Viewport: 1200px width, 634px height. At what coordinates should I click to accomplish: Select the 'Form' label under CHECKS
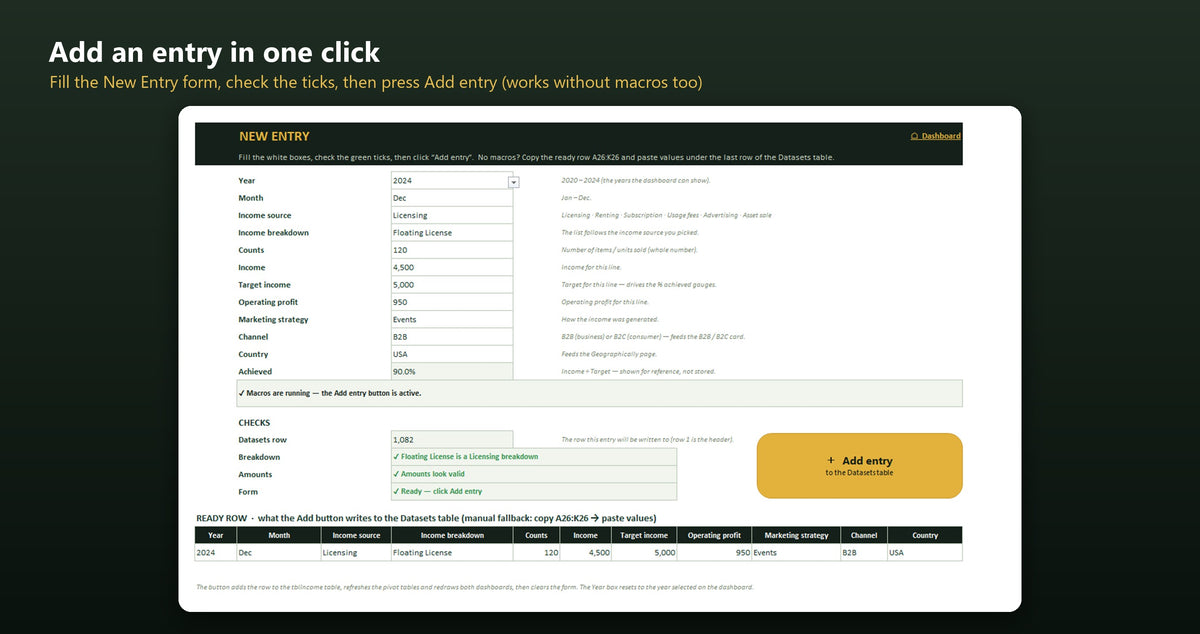coord(248,492)
